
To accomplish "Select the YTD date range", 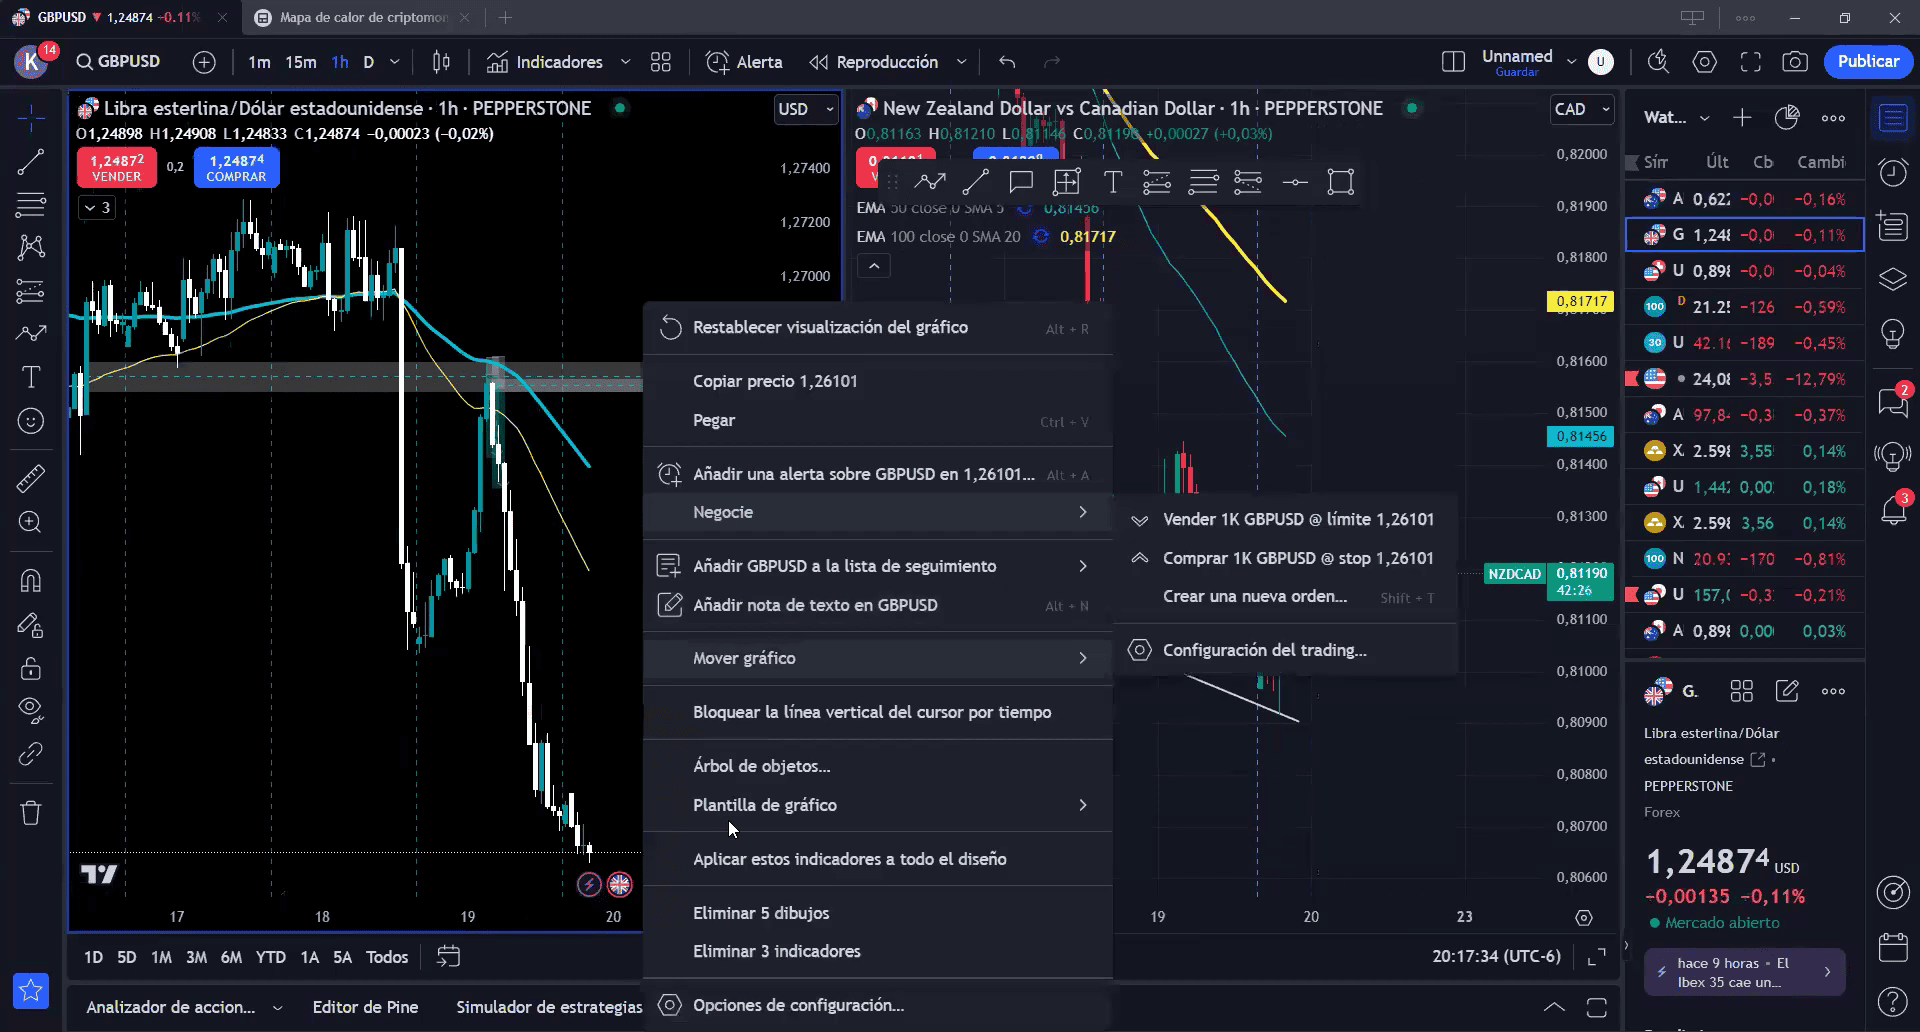I will (x=270, y=957).
